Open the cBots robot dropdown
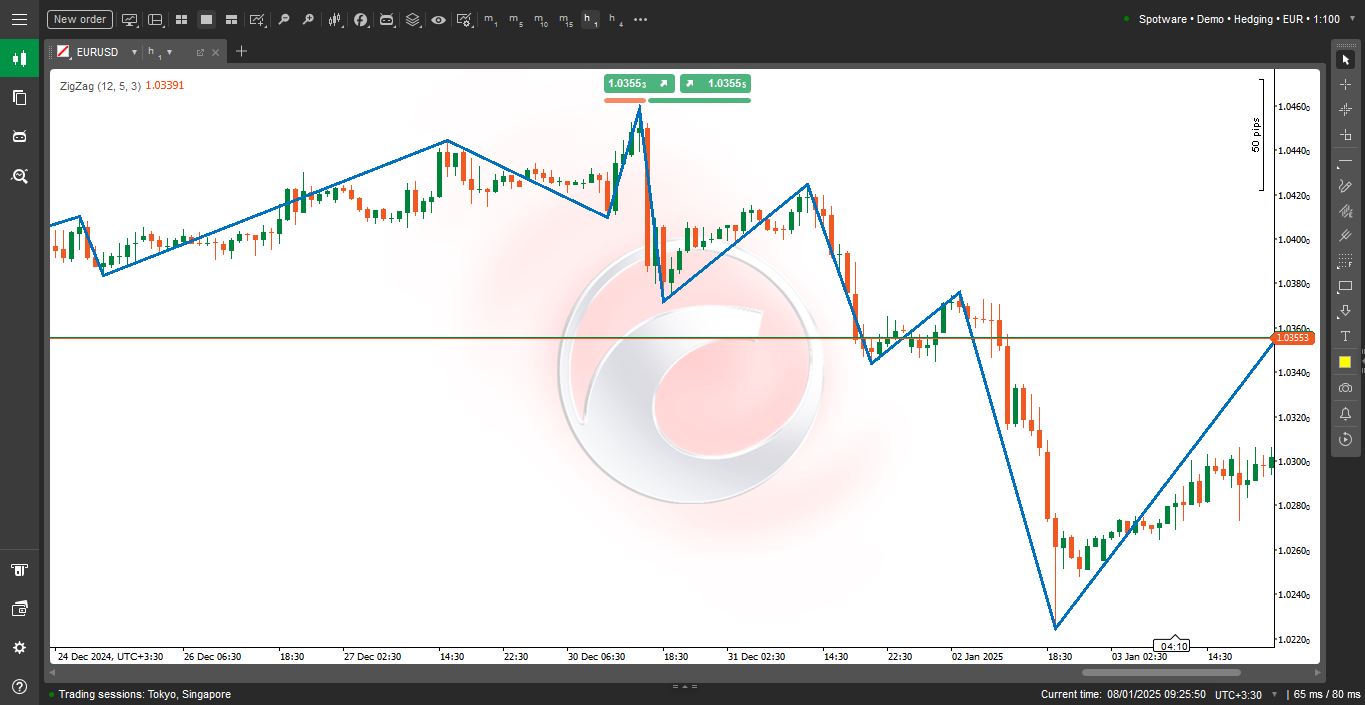The height and width of the screenshot is (705, 1365). click(387, 19)
